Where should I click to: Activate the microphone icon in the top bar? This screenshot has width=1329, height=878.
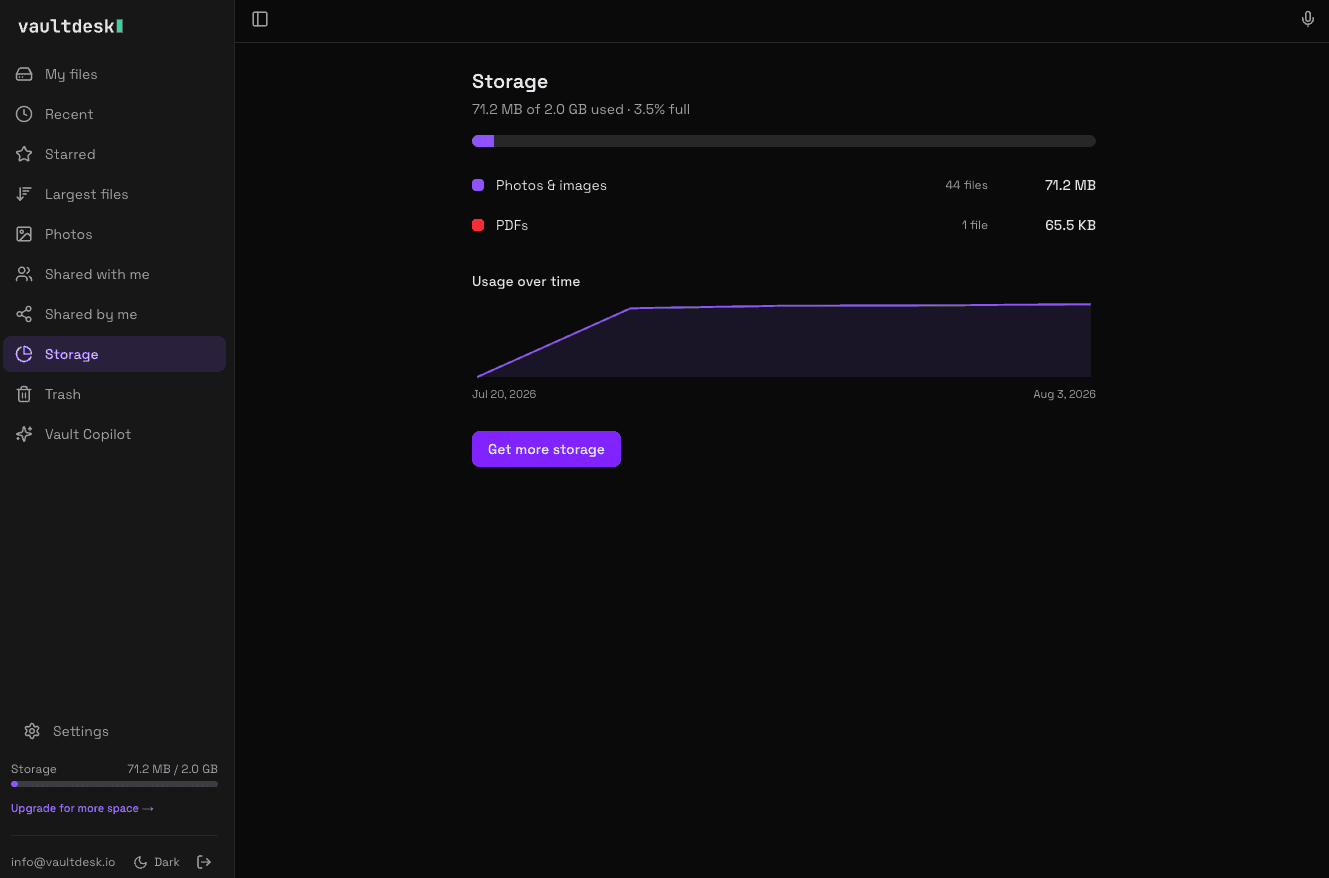click(x=1307, y=19)
